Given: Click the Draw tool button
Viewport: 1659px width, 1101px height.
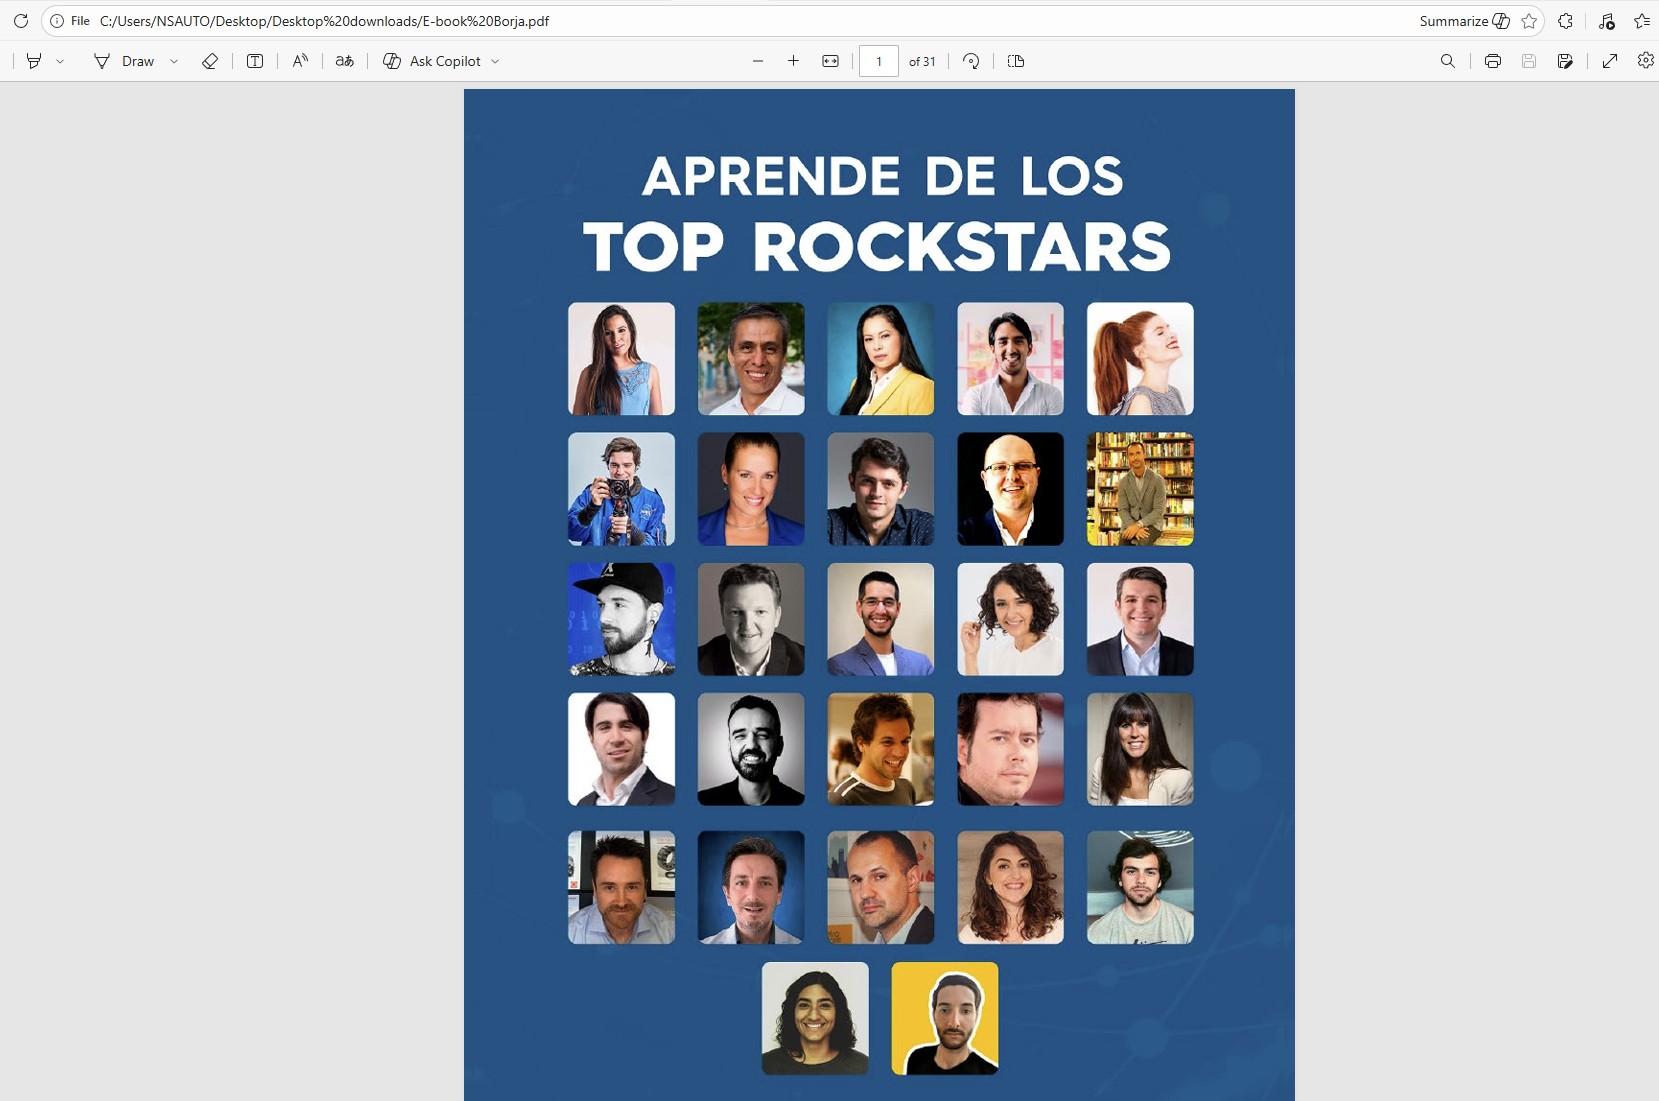Looking at the screenshot, I should point(125,61).
